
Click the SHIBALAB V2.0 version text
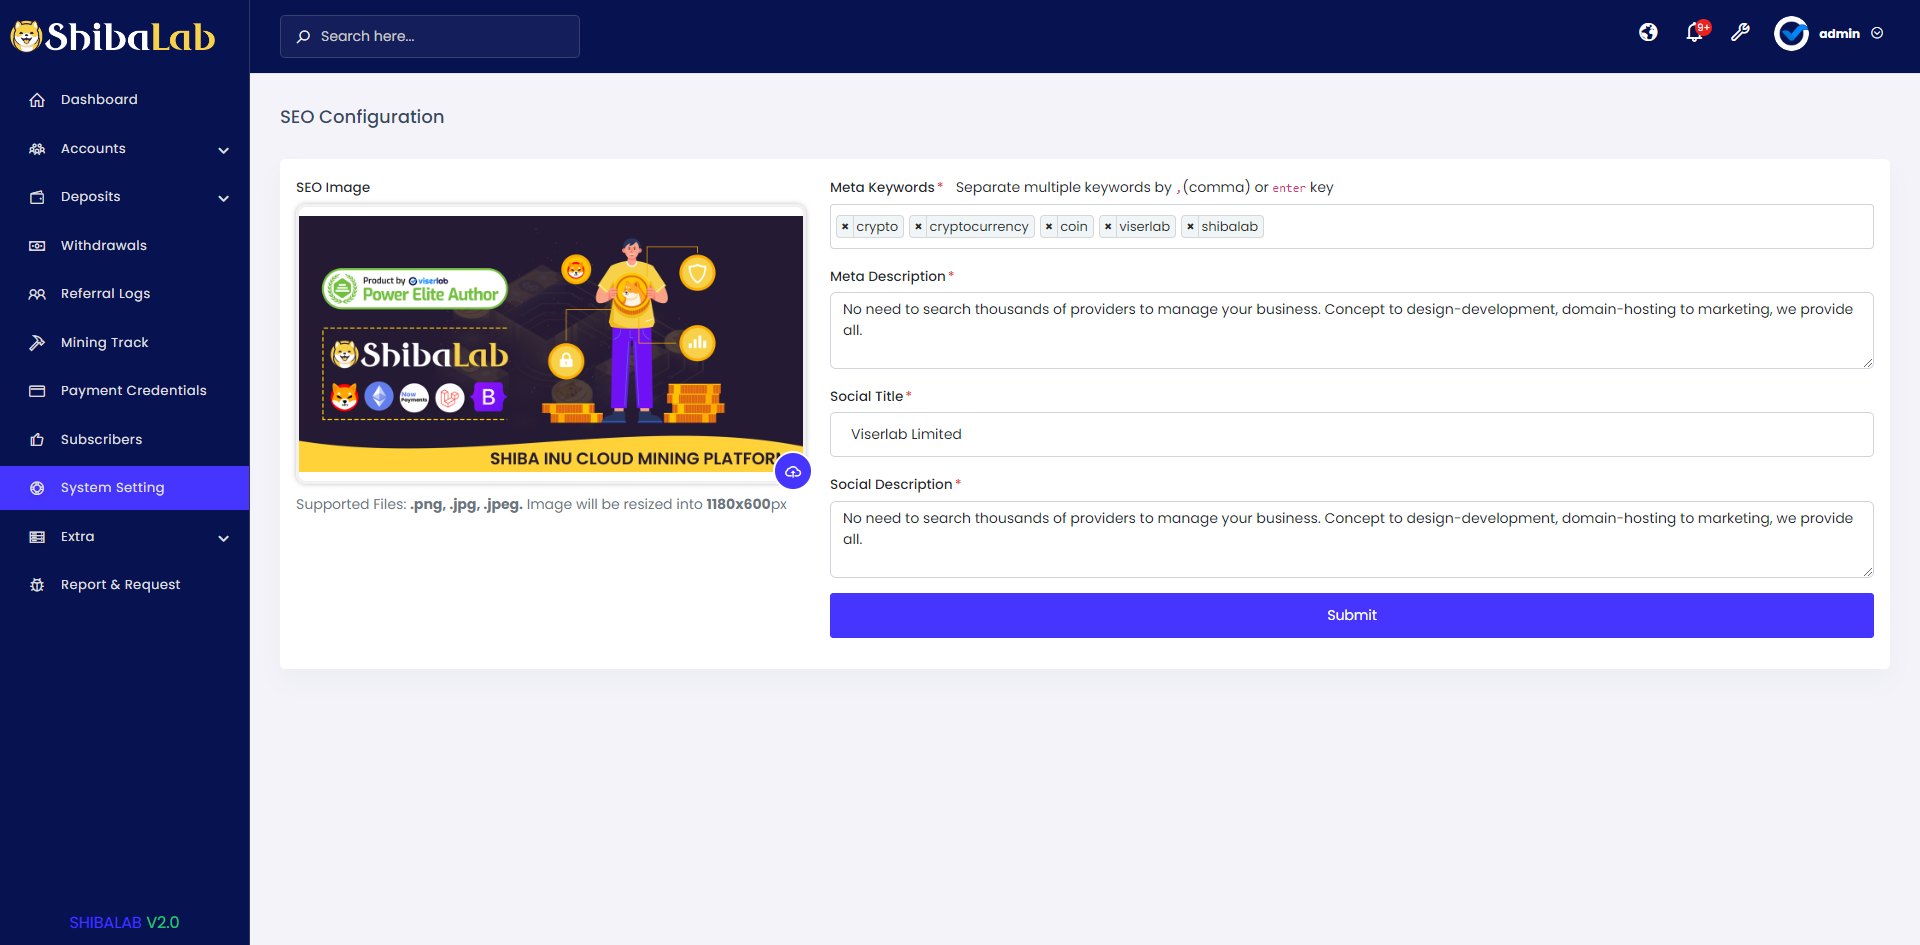point(124,922)
